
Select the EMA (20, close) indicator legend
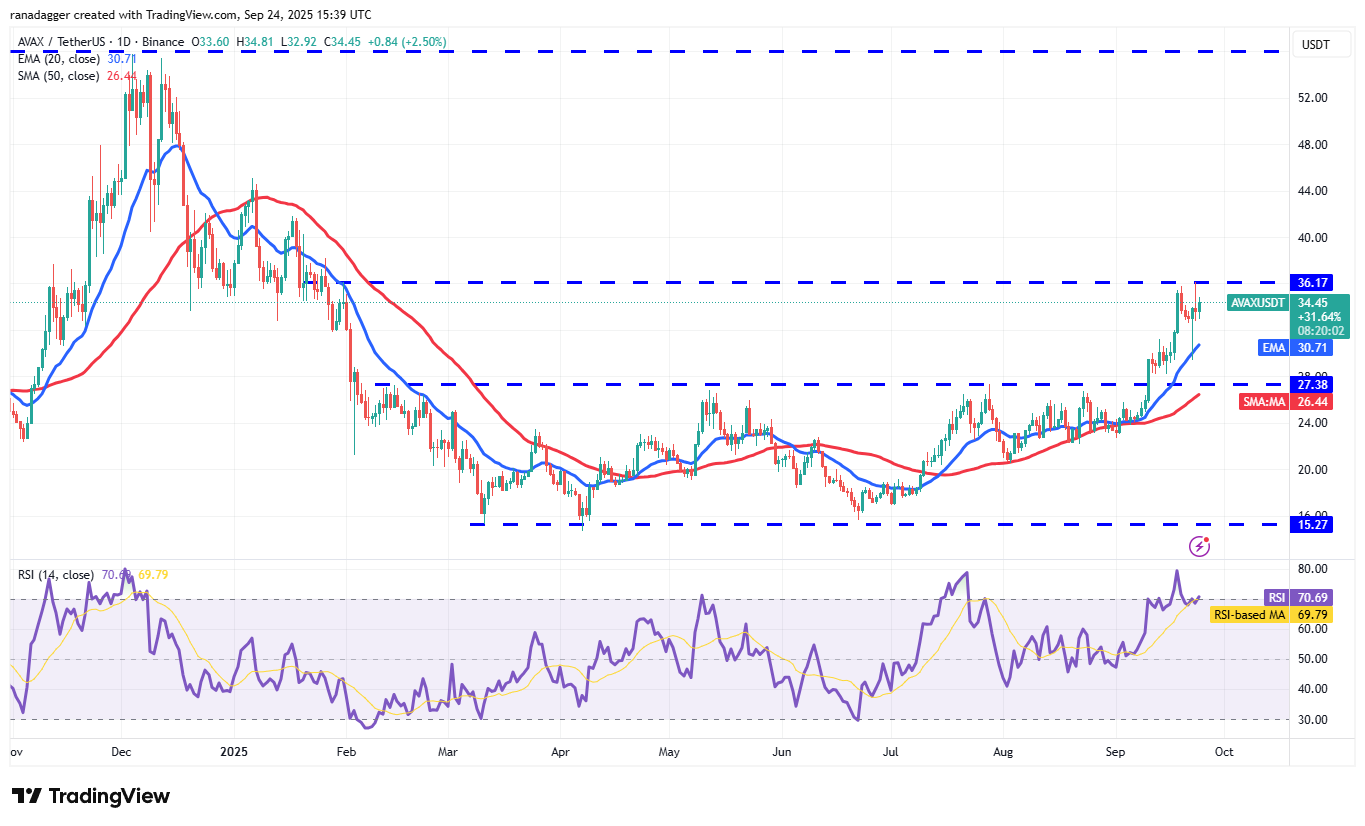[x=61, y=59]
